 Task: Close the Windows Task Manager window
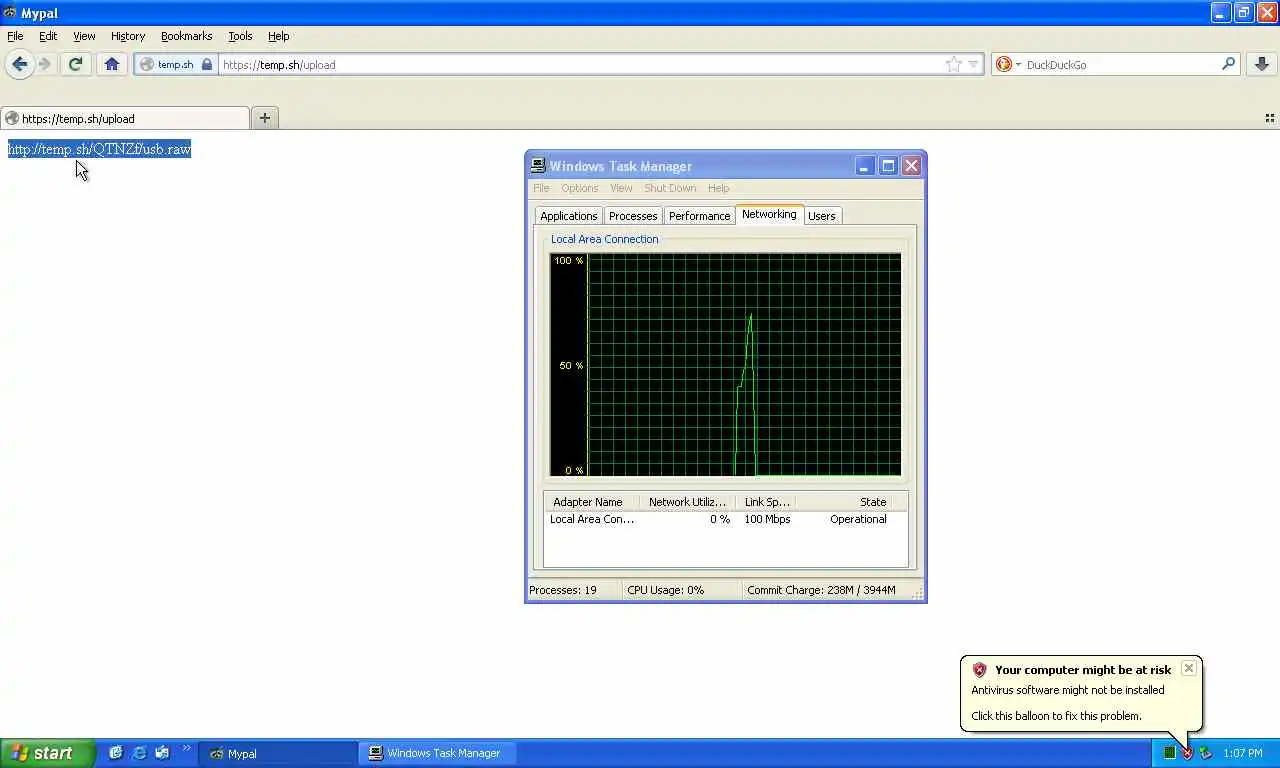coord(911,166)
